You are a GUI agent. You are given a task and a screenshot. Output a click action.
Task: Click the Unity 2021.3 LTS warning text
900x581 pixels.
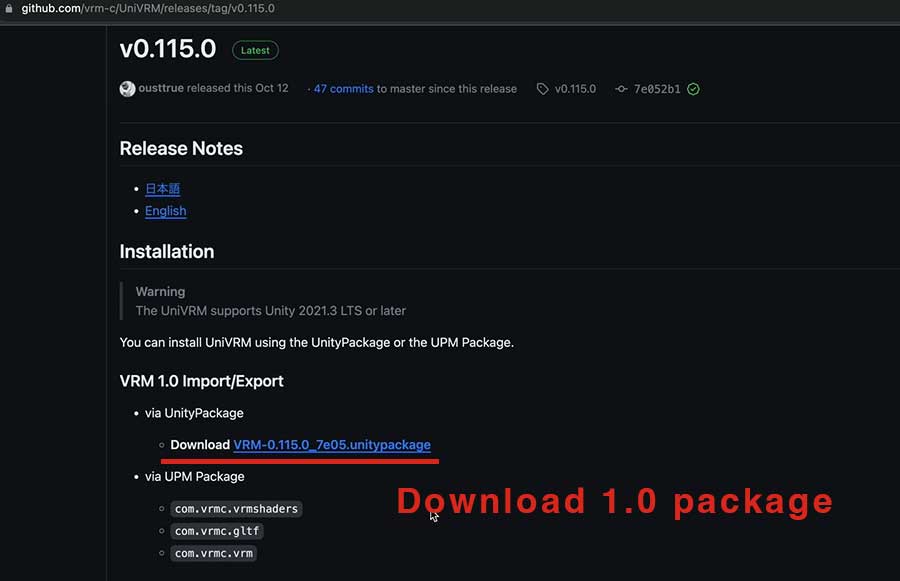(x=271, y=311)
